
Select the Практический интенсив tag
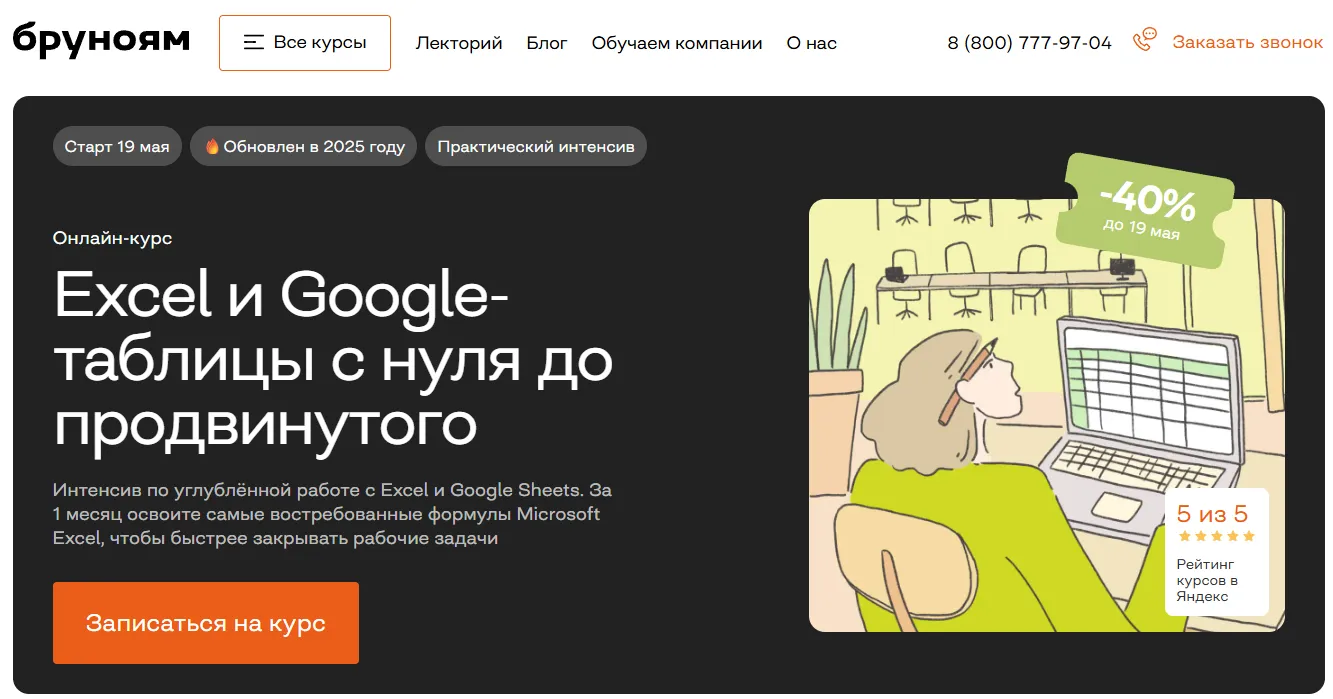536,147
